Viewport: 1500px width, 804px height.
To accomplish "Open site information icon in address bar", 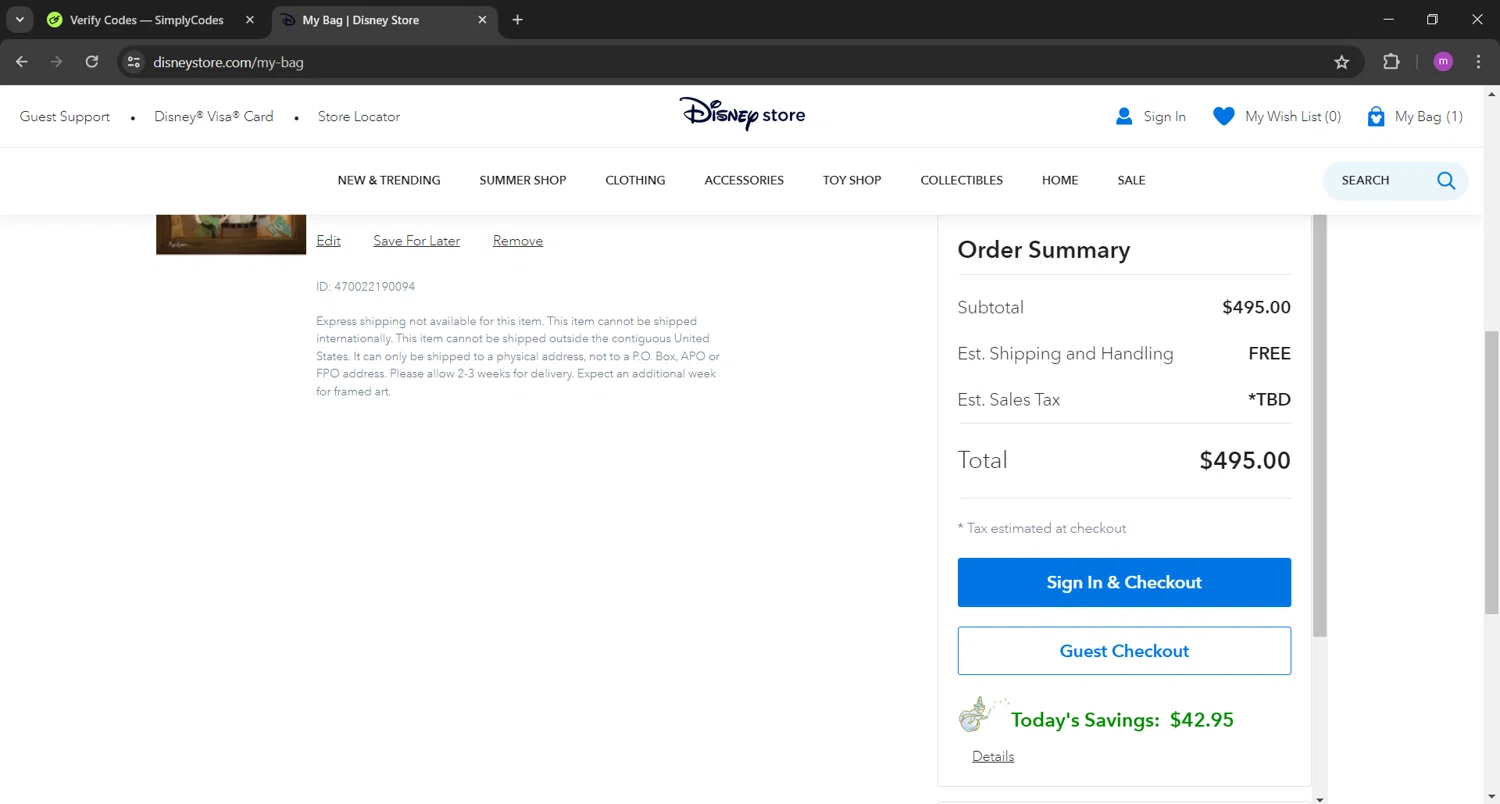I will 134,62.
